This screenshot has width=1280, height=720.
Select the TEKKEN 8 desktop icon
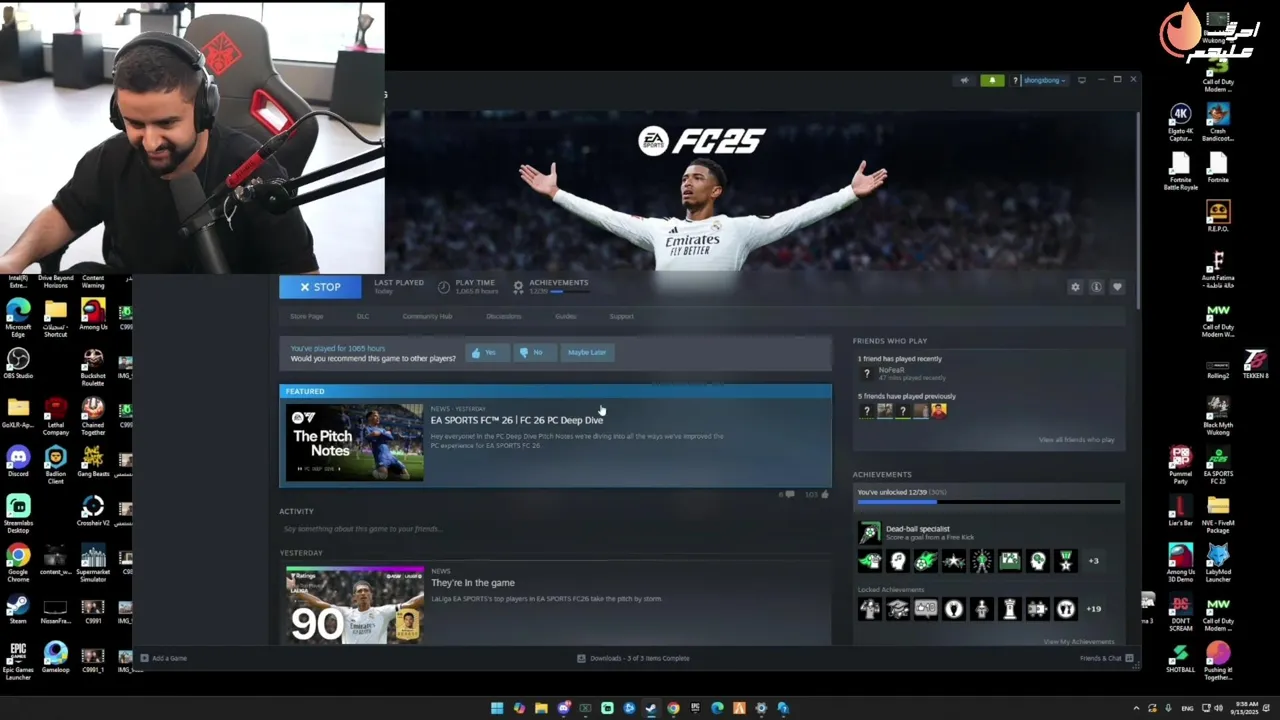1255,364
